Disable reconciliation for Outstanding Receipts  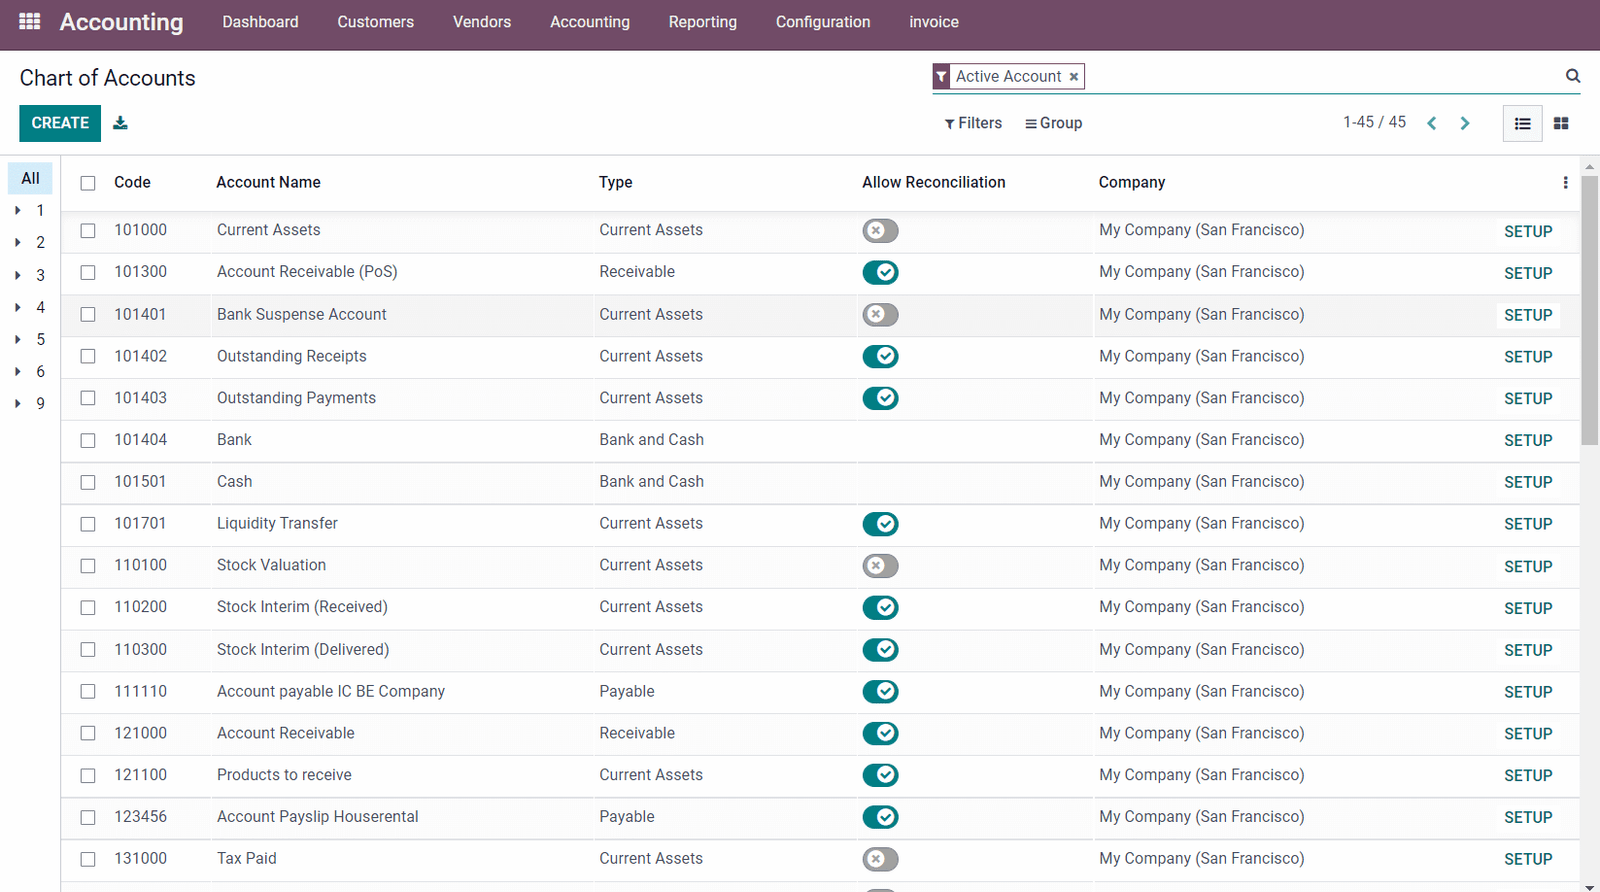[880, 357]
